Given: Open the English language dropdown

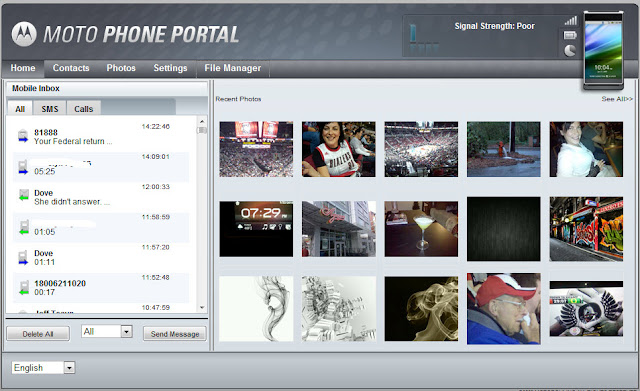Looking at the screenshot, I should [x=69, y=368].
